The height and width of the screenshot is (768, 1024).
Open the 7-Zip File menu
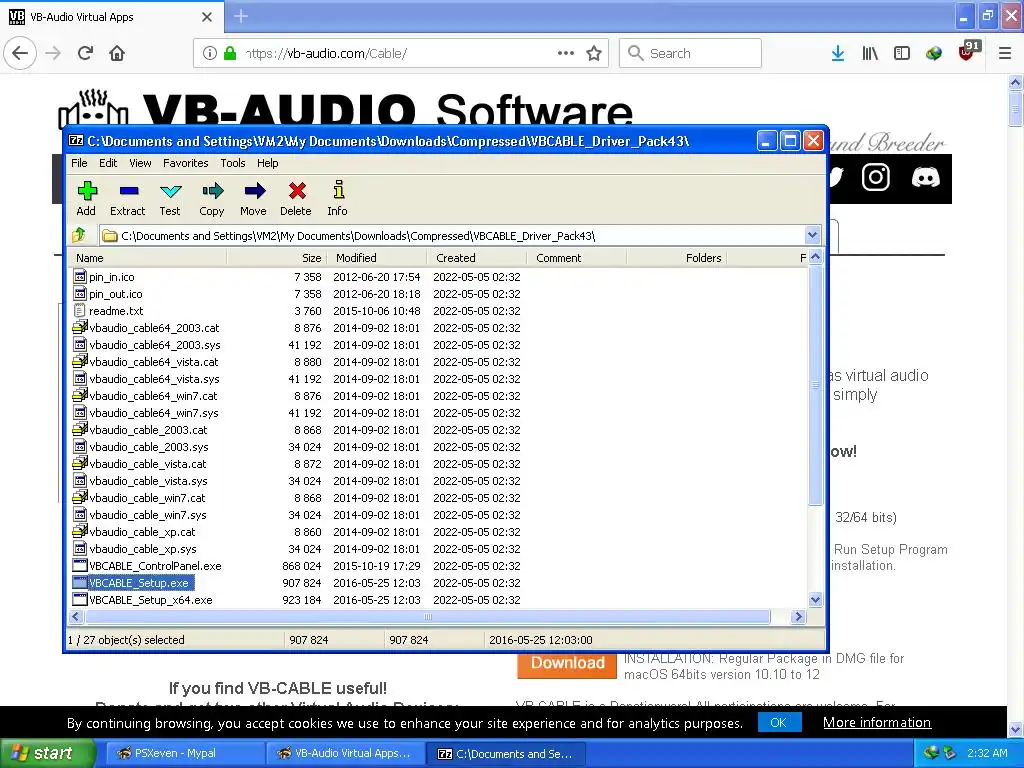coord(79,163)
